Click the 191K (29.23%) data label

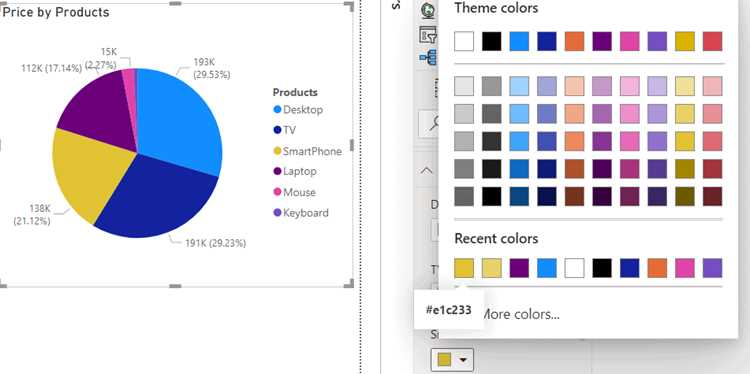point(215,243)
